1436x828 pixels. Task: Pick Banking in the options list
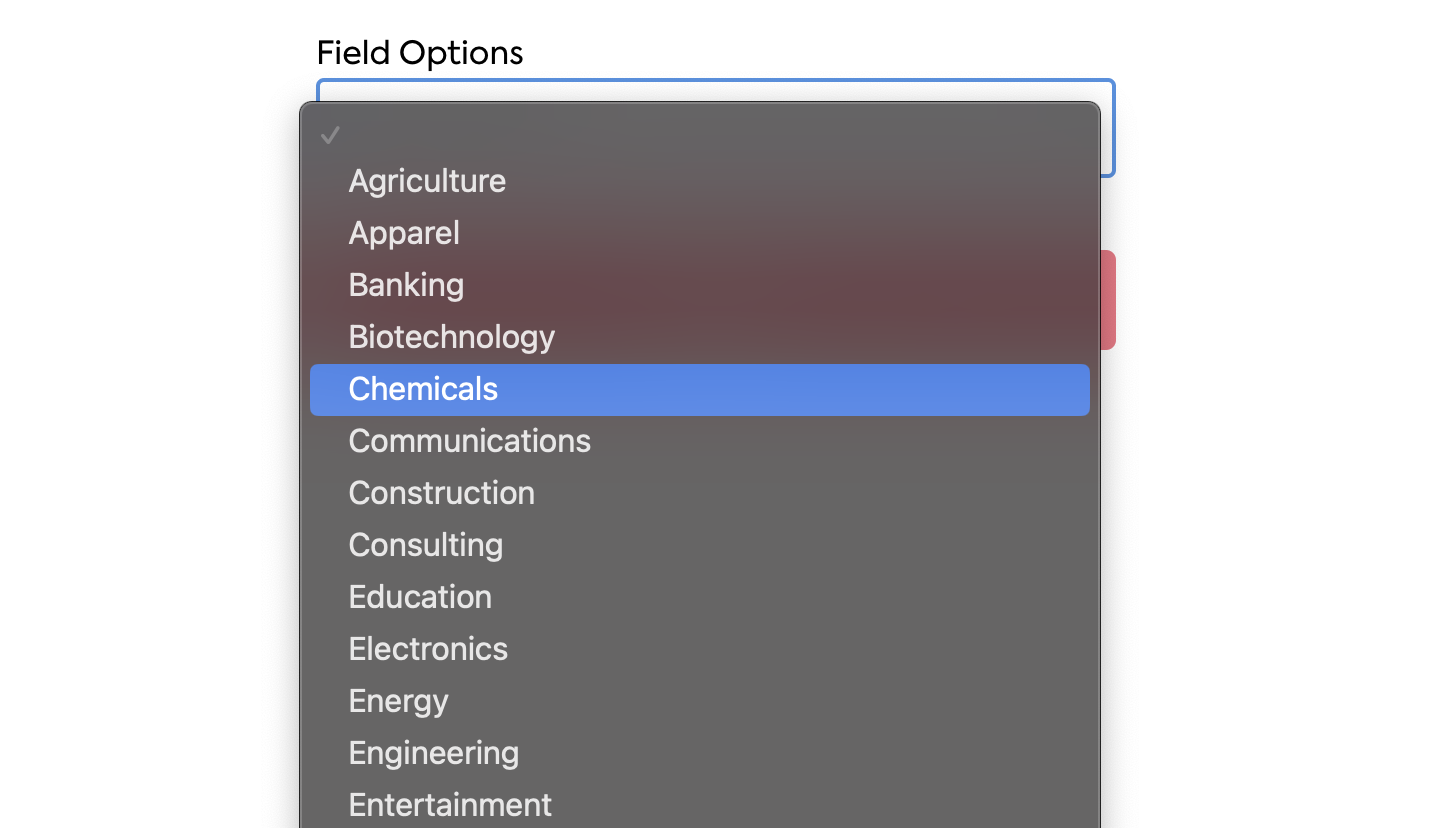click(x=406, y=285)
